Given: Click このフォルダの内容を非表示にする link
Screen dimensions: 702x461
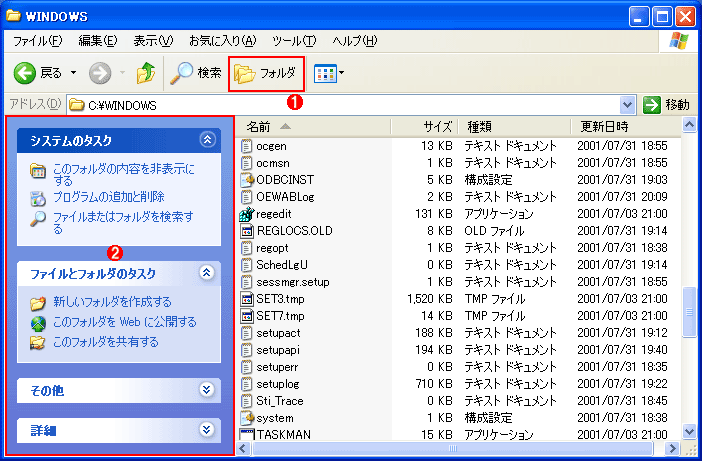Looking at the screenshot, I should coord(124,175).
